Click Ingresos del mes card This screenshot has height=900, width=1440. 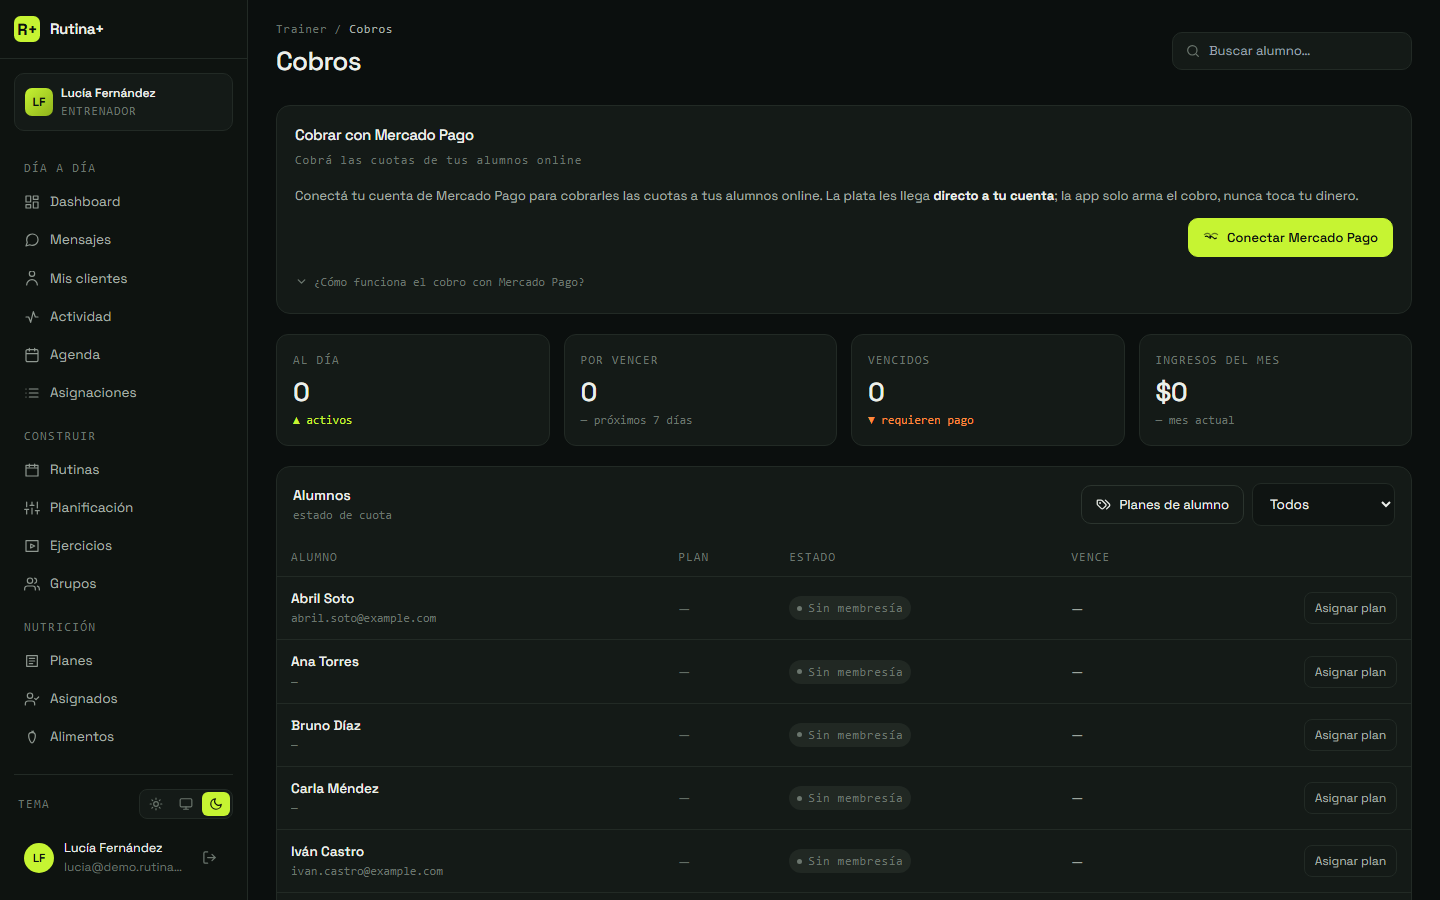coord(1275,390)
